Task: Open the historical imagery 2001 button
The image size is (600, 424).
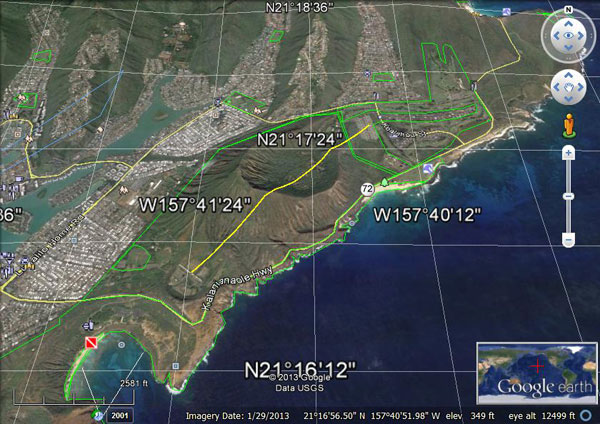Action: pos(118,414)
